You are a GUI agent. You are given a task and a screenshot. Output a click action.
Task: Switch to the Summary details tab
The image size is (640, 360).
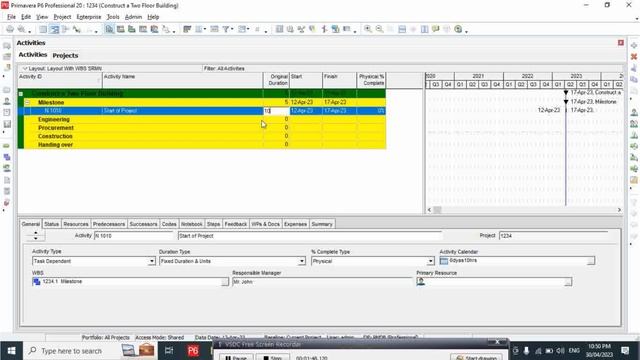tap(322, 224)
